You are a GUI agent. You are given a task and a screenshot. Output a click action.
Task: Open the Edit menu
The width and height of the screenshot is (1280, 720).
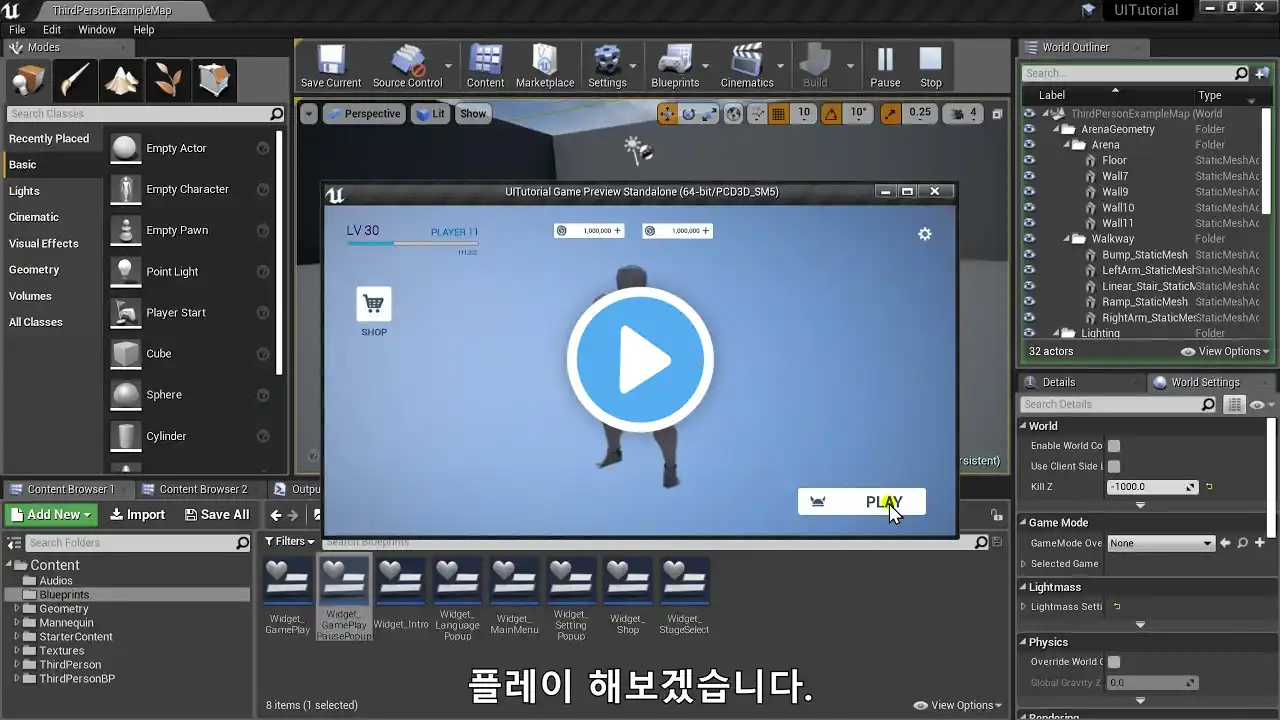coord(52,30)
